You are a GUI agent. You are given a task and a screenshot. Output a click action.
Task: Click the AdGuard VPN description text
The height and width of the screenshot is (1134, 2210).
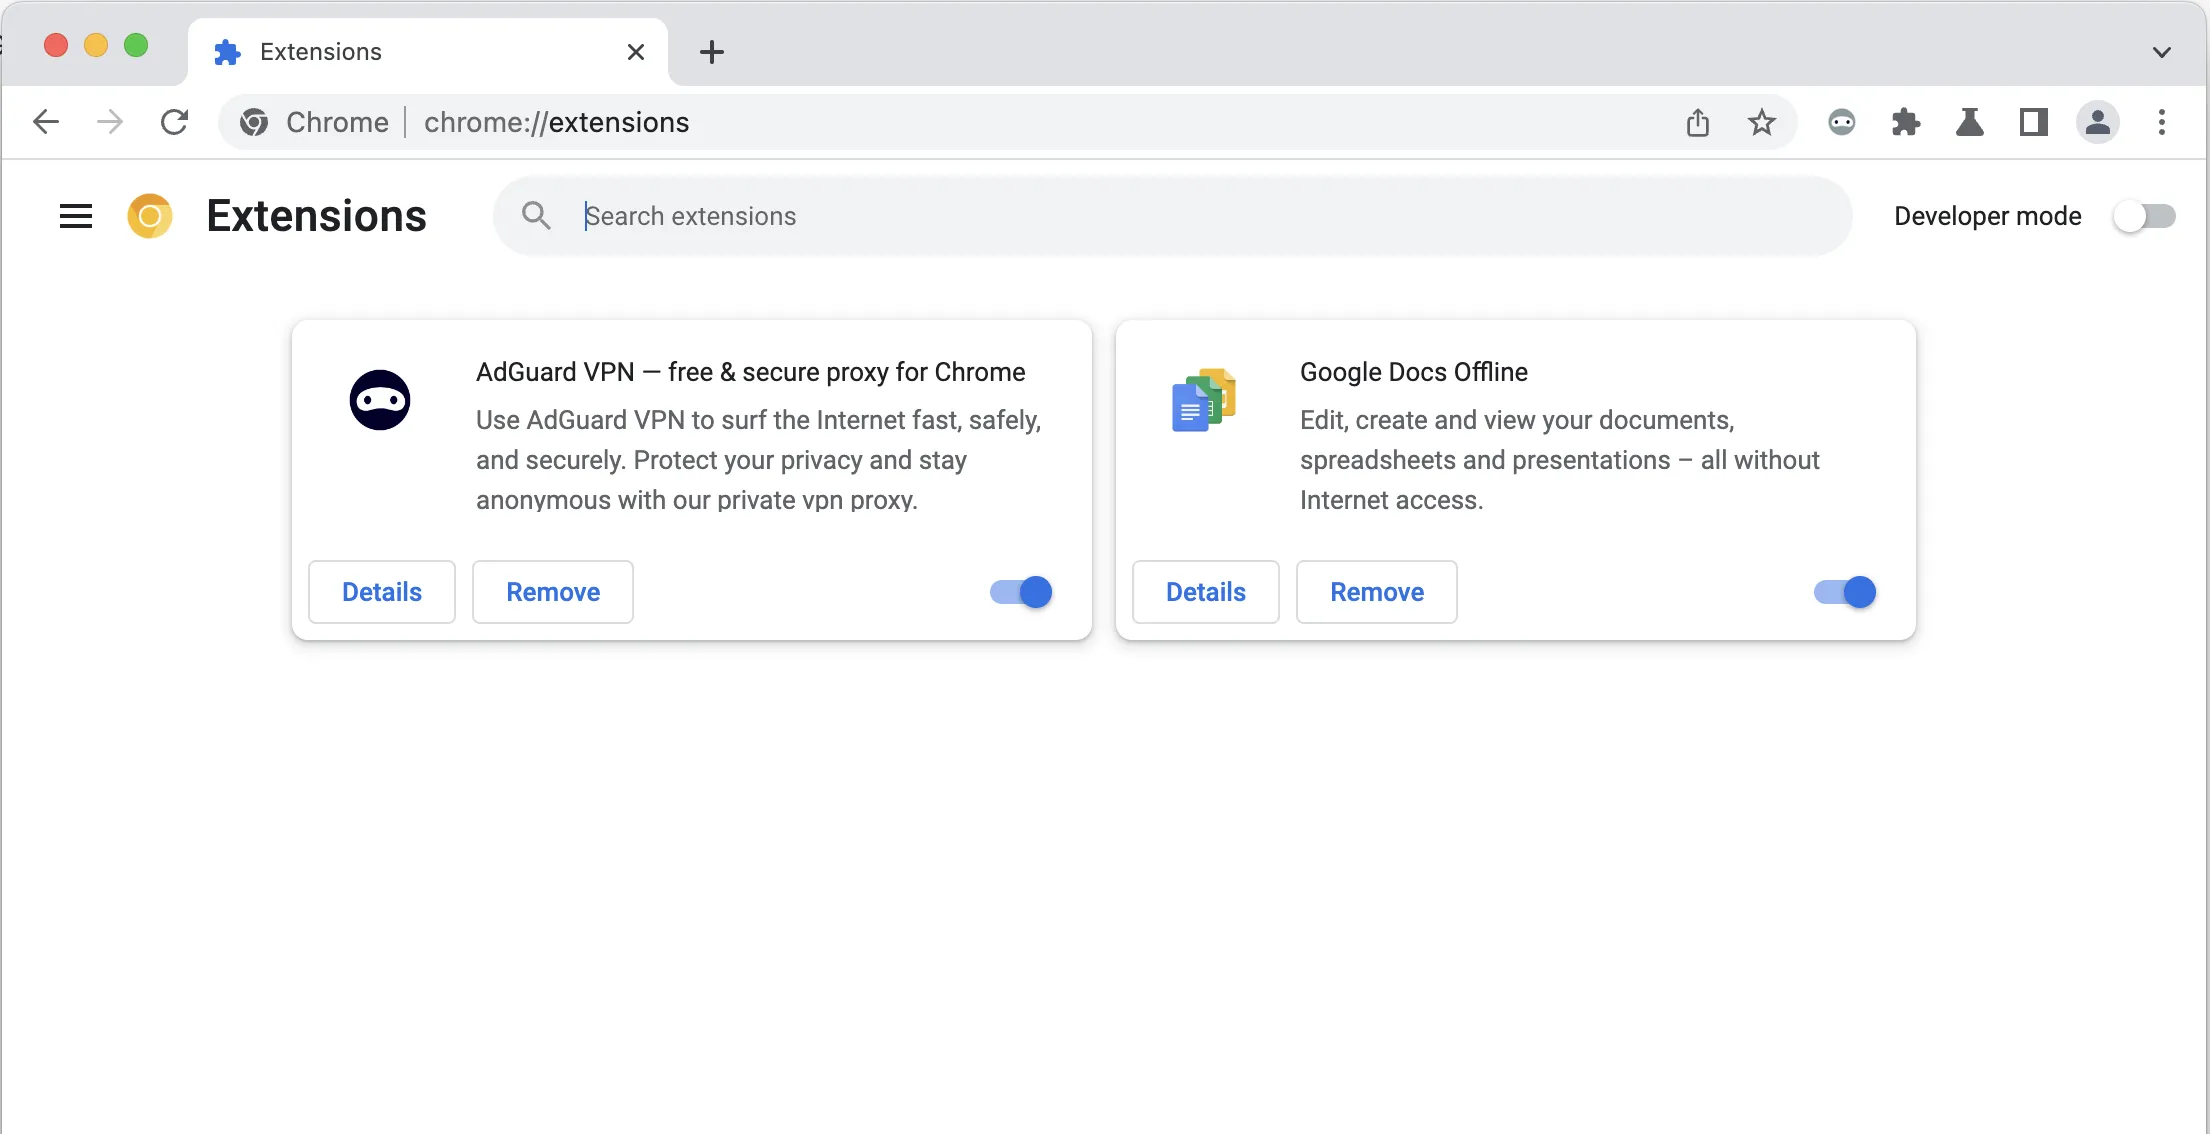(x=759, y=460)
